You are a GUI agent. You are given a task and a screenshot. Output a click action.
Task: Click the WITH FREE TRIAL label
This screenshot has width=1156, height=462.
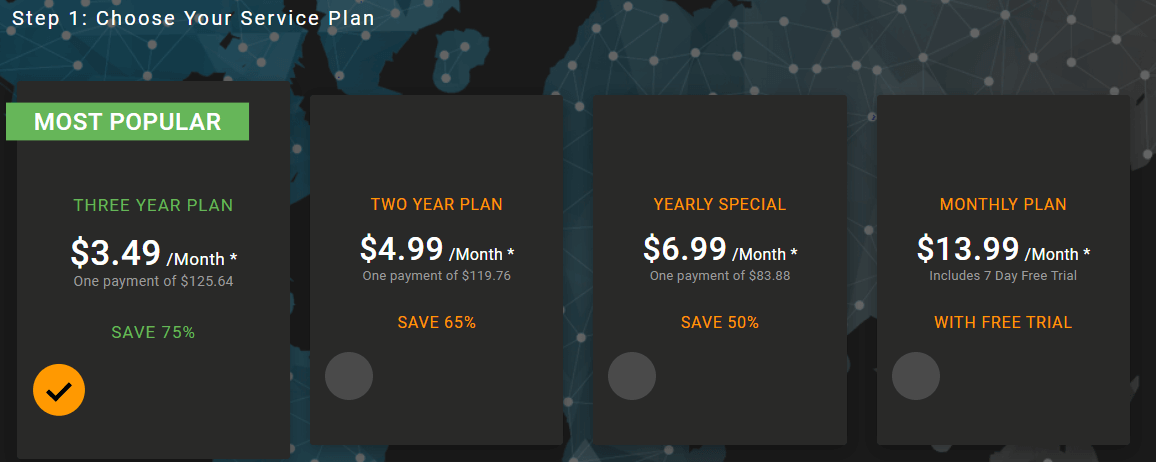pos(1003,322)
